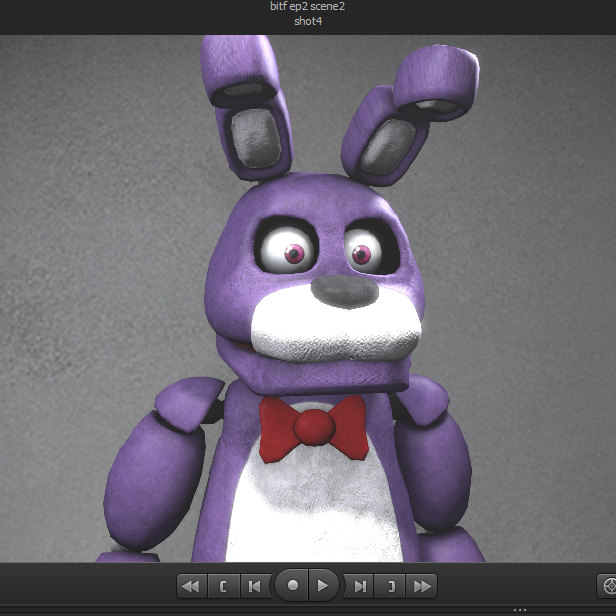Screen dimensions: 616x616
Task: Select Bonnie's red bow tie in viewport
Action: coord(313,427)
